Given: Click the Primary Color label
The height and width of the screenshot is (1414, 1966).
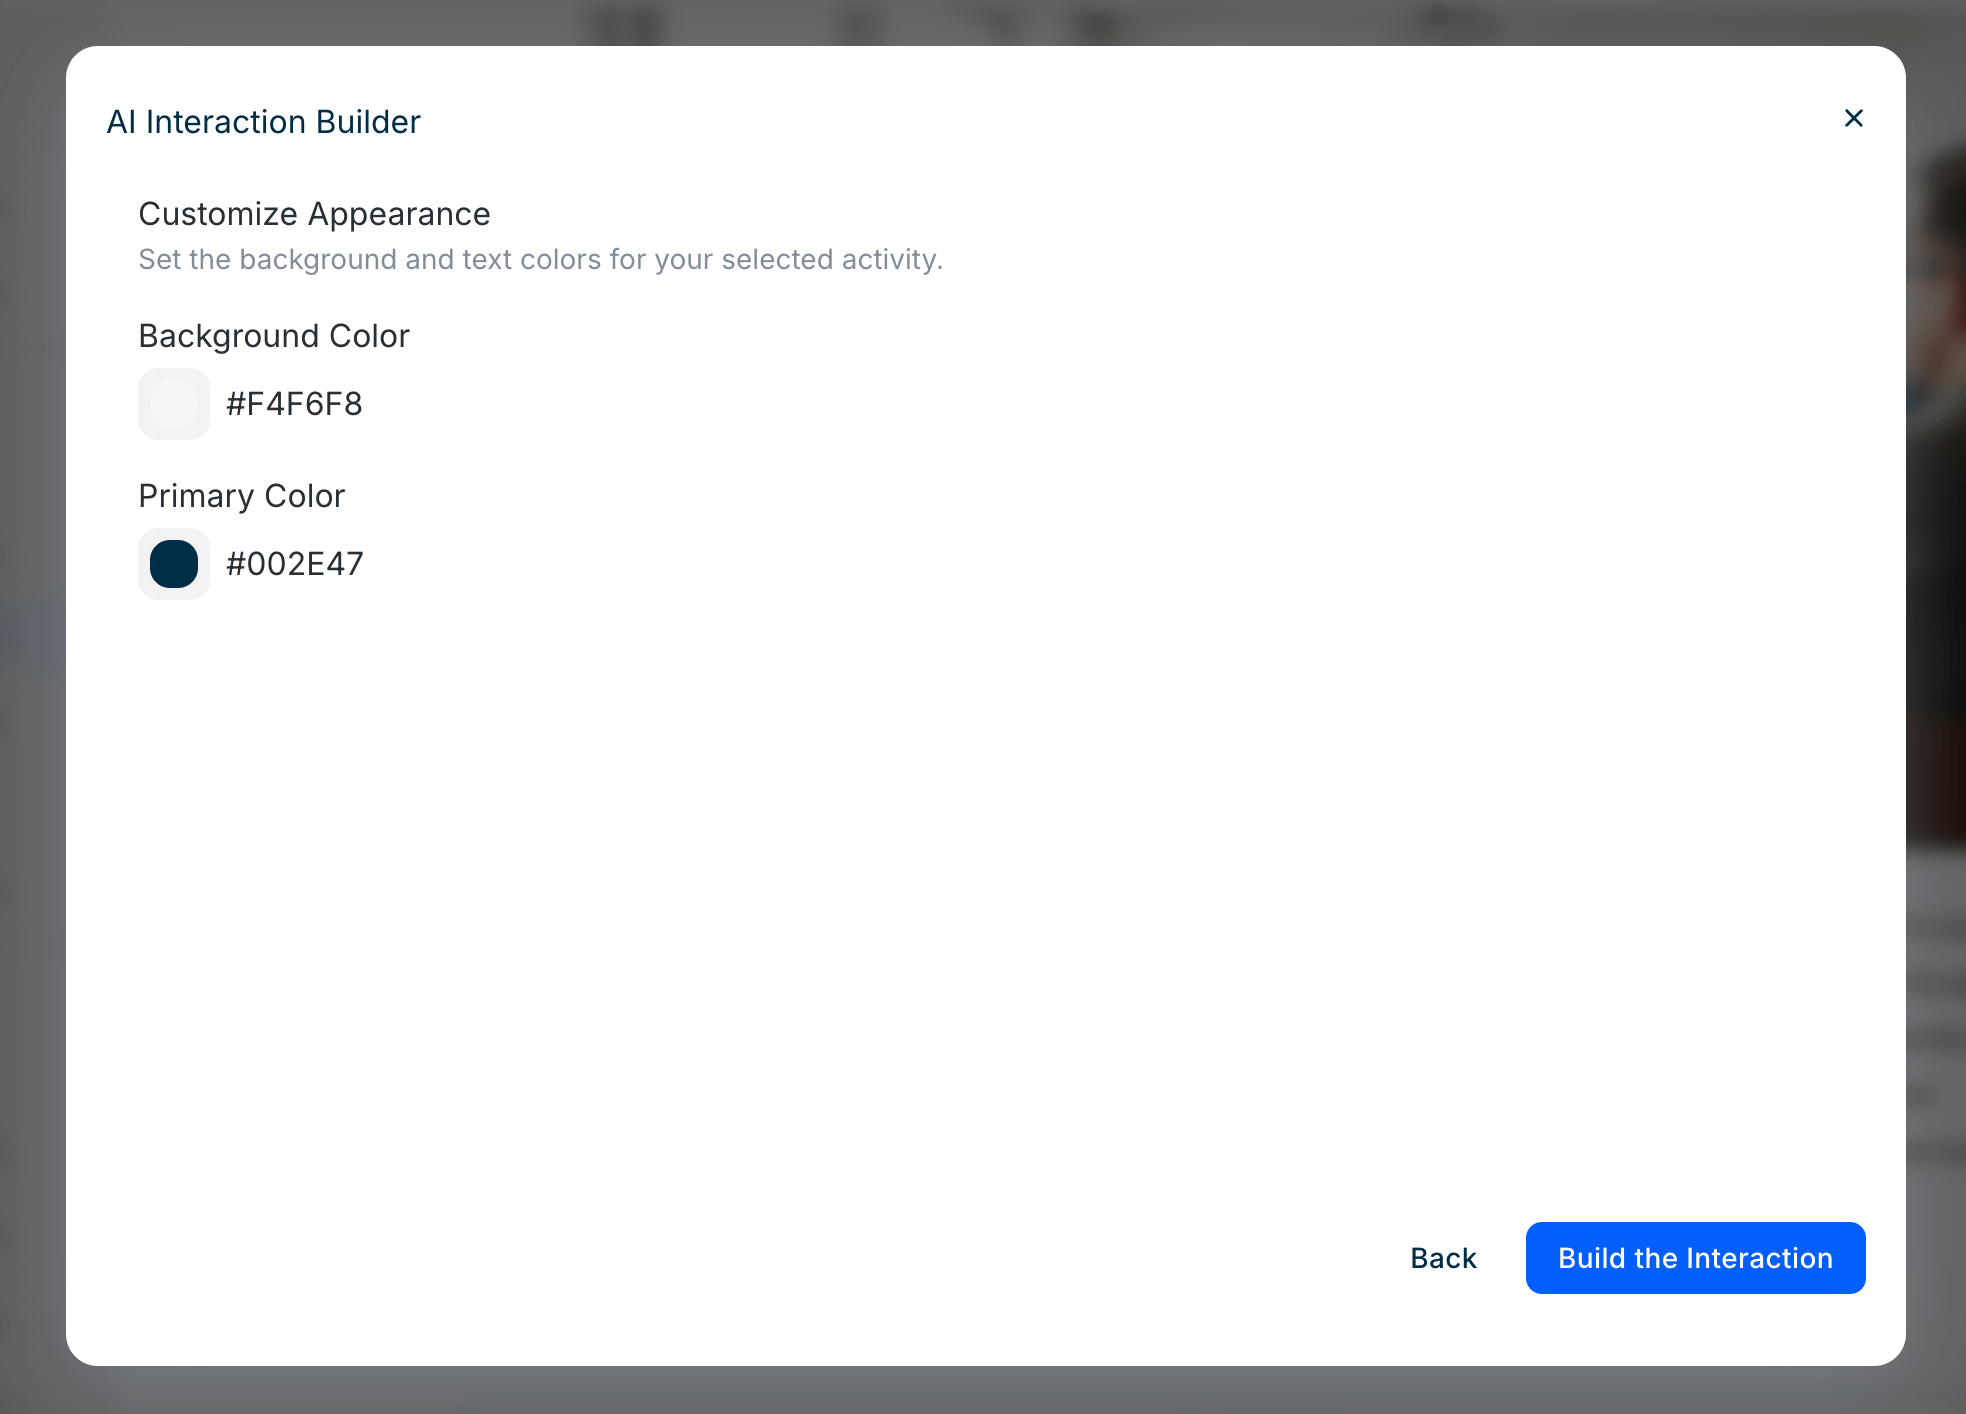Looking at the screenshot, I should [241, 496].
